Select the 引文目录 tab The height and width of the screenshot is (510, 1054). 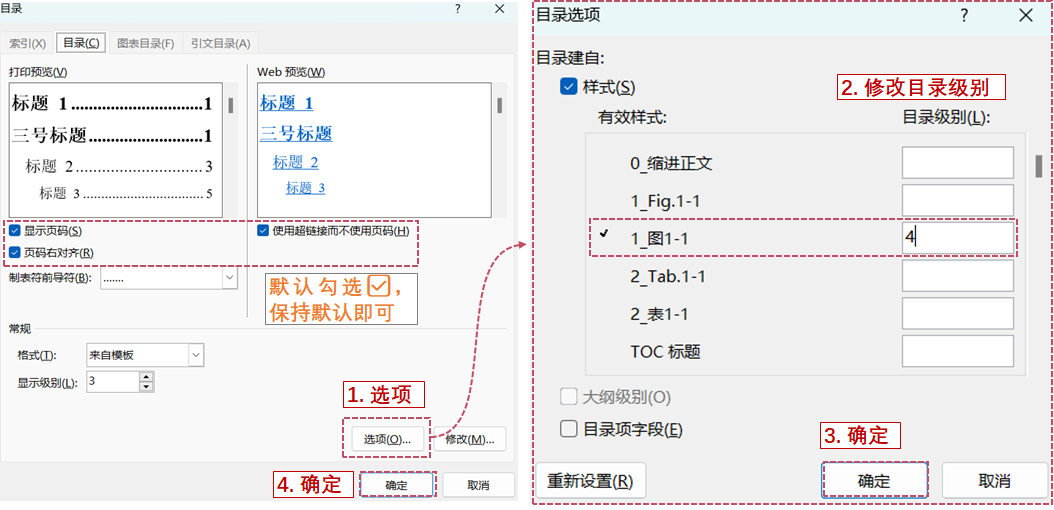[x=221, y=43]
